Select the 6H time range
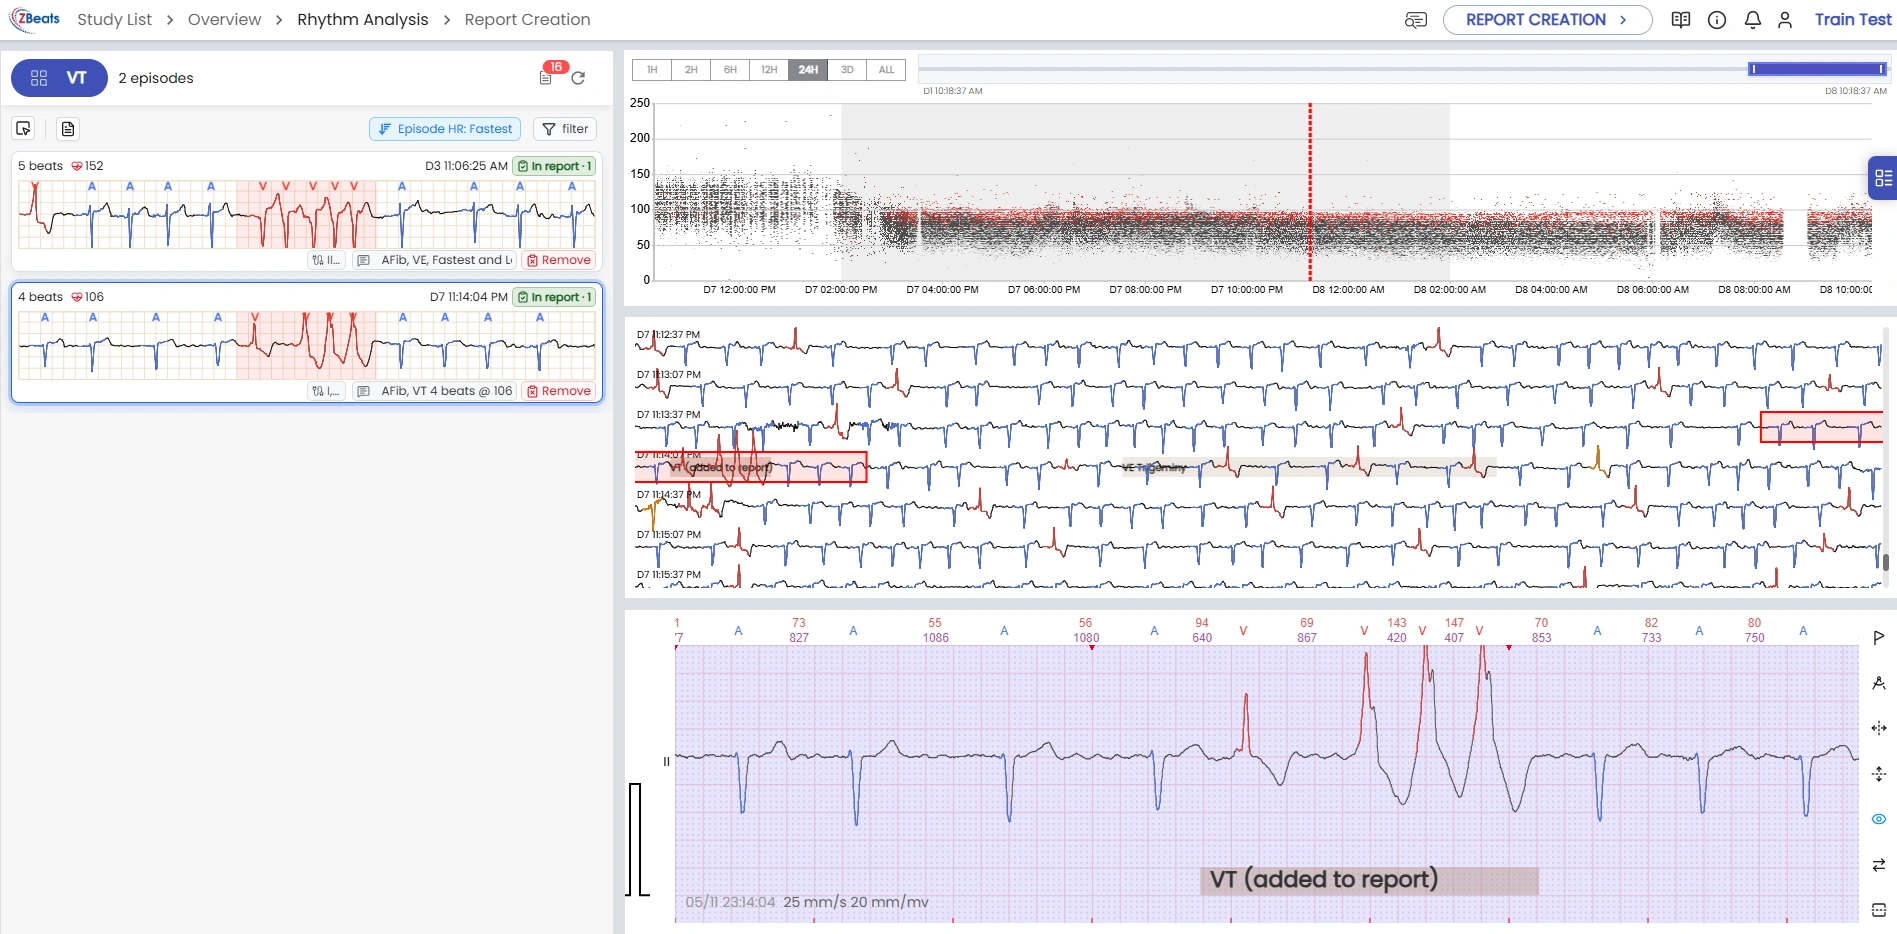Image resolution: width=1897 pixels, height=934 pixels. click(x=730, y=70)
